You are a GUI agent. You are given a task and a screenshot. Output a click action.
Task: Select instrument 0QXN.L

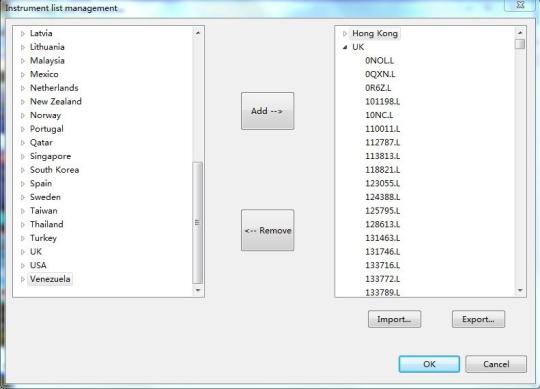(380, 74)
